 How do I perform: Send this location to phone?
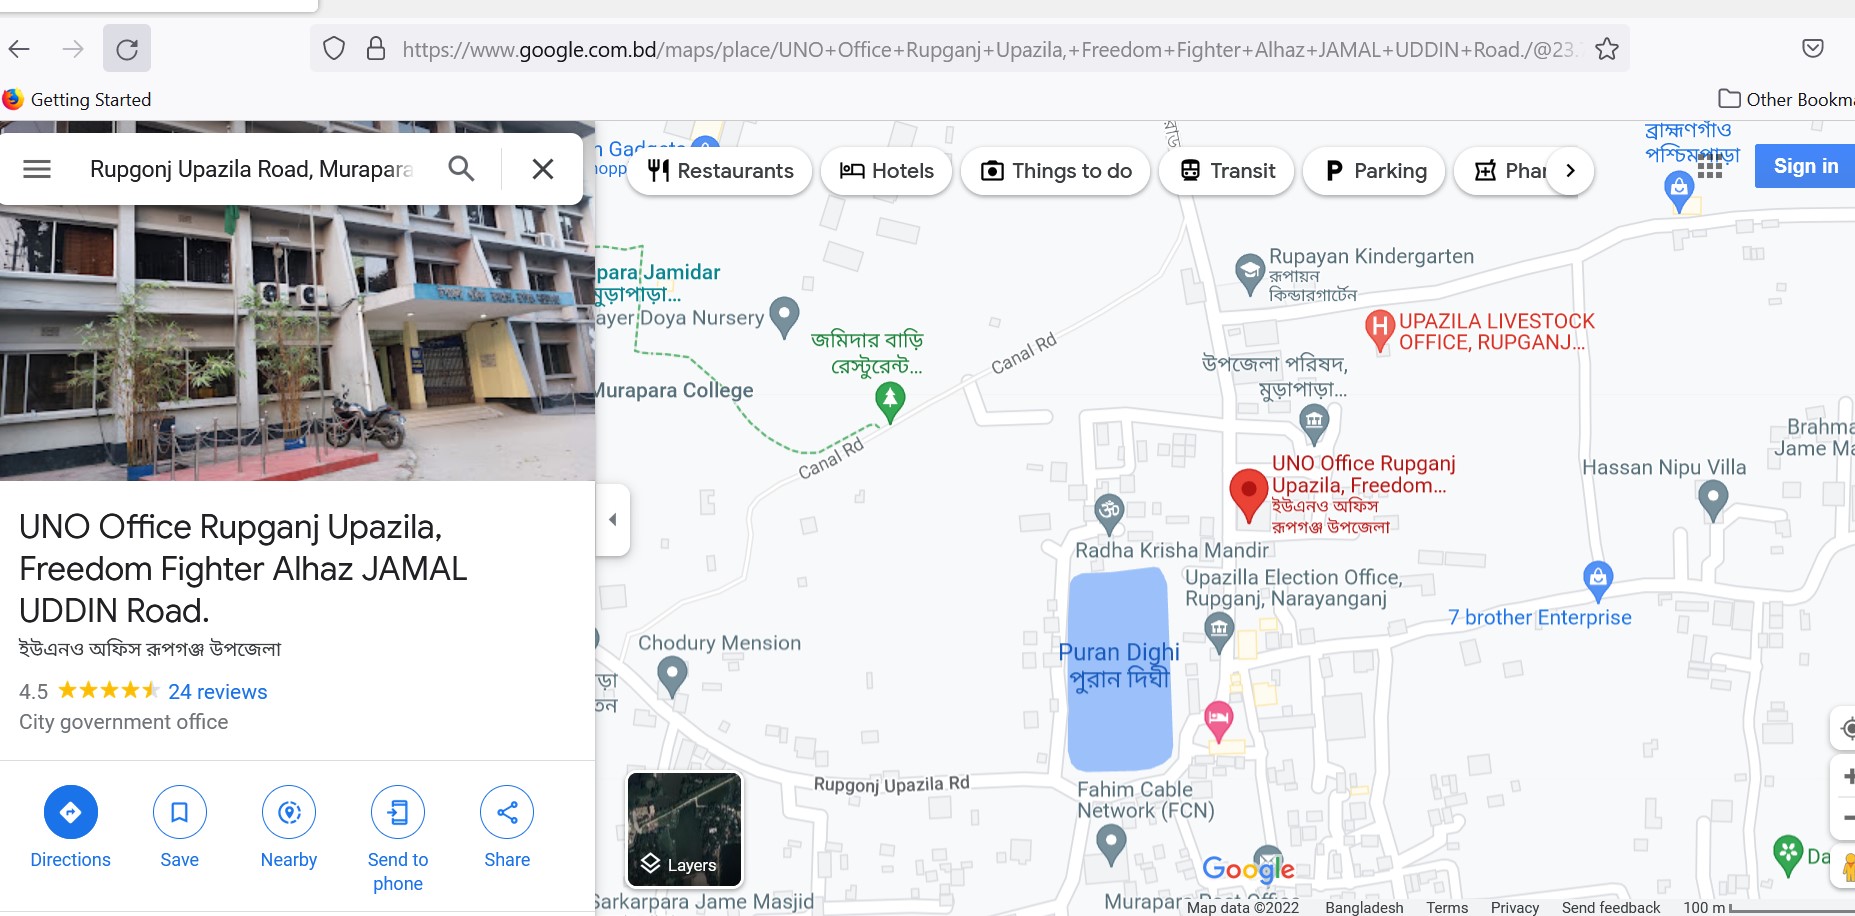pyautogui.click(x=398, y=812)
